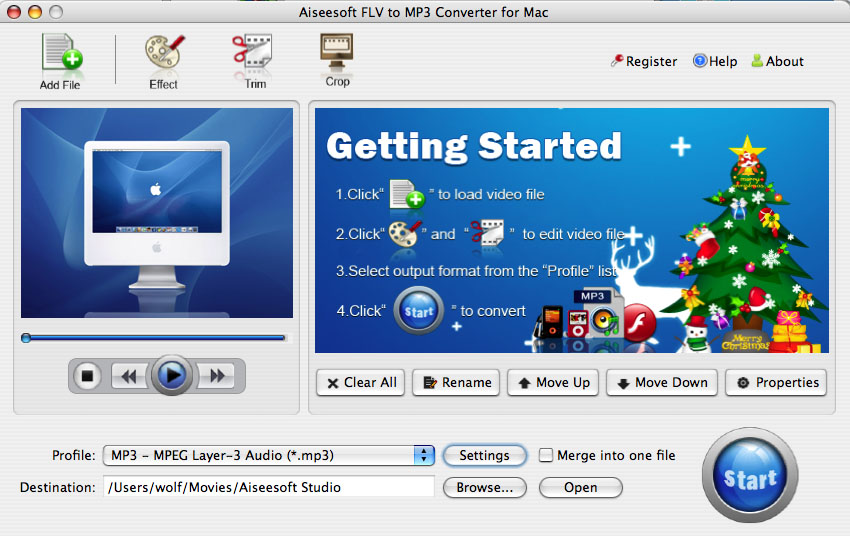The height and width of the screenshot is (536, 850).
Task: Click the rewind playback button
Action: point(128,376)
